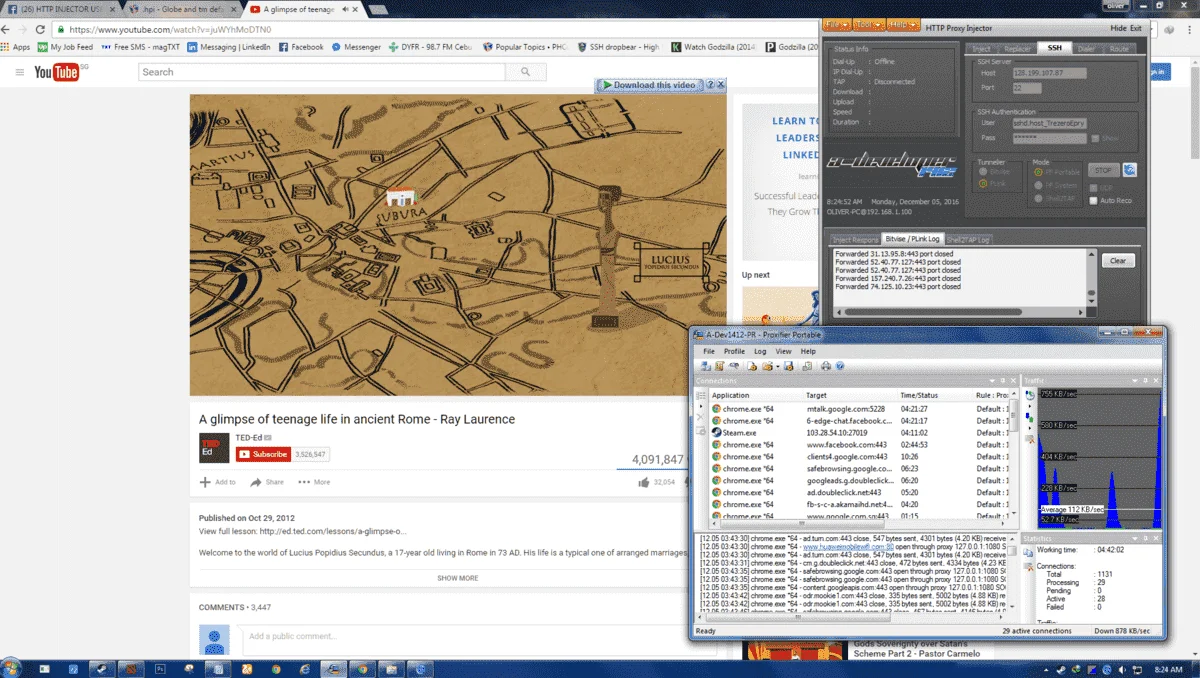Expand the Traffic pane dropdown arrow
The image size is (1200, 678).
(x=1134, y=381)
